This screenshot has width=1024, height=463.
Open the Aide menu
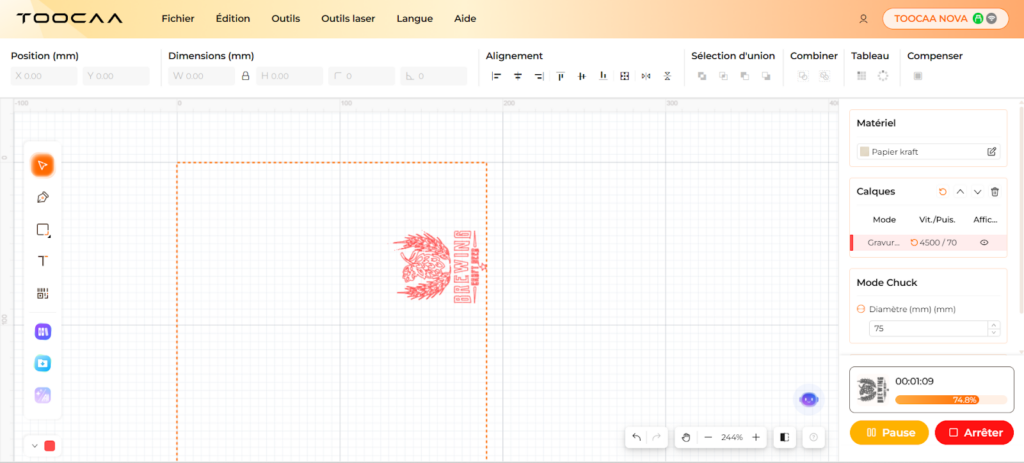465,18
